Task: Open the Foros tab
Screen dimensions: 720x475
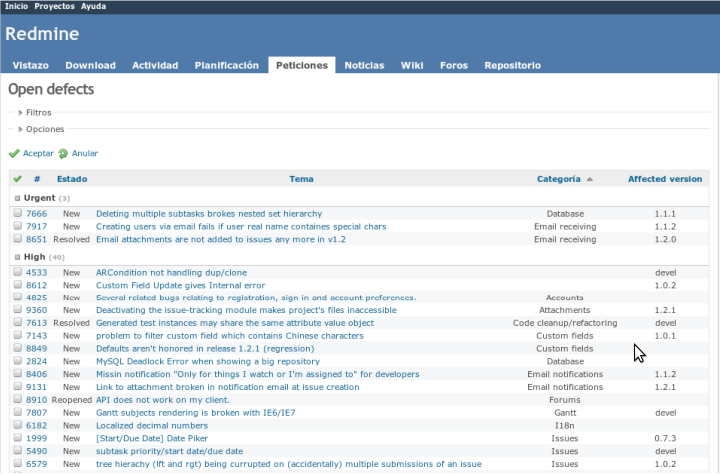Action: pos(454,65)
